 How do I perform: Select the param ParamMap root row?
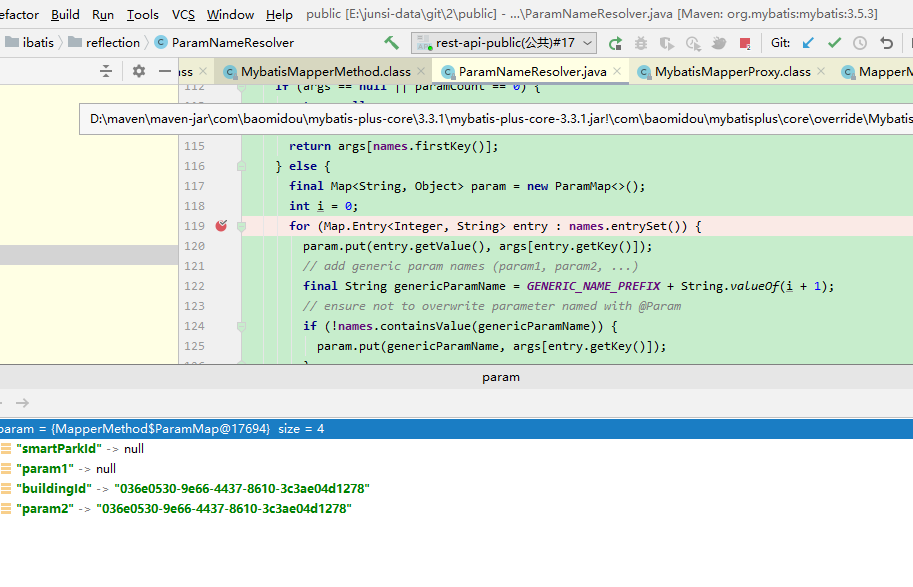(456, 429)
